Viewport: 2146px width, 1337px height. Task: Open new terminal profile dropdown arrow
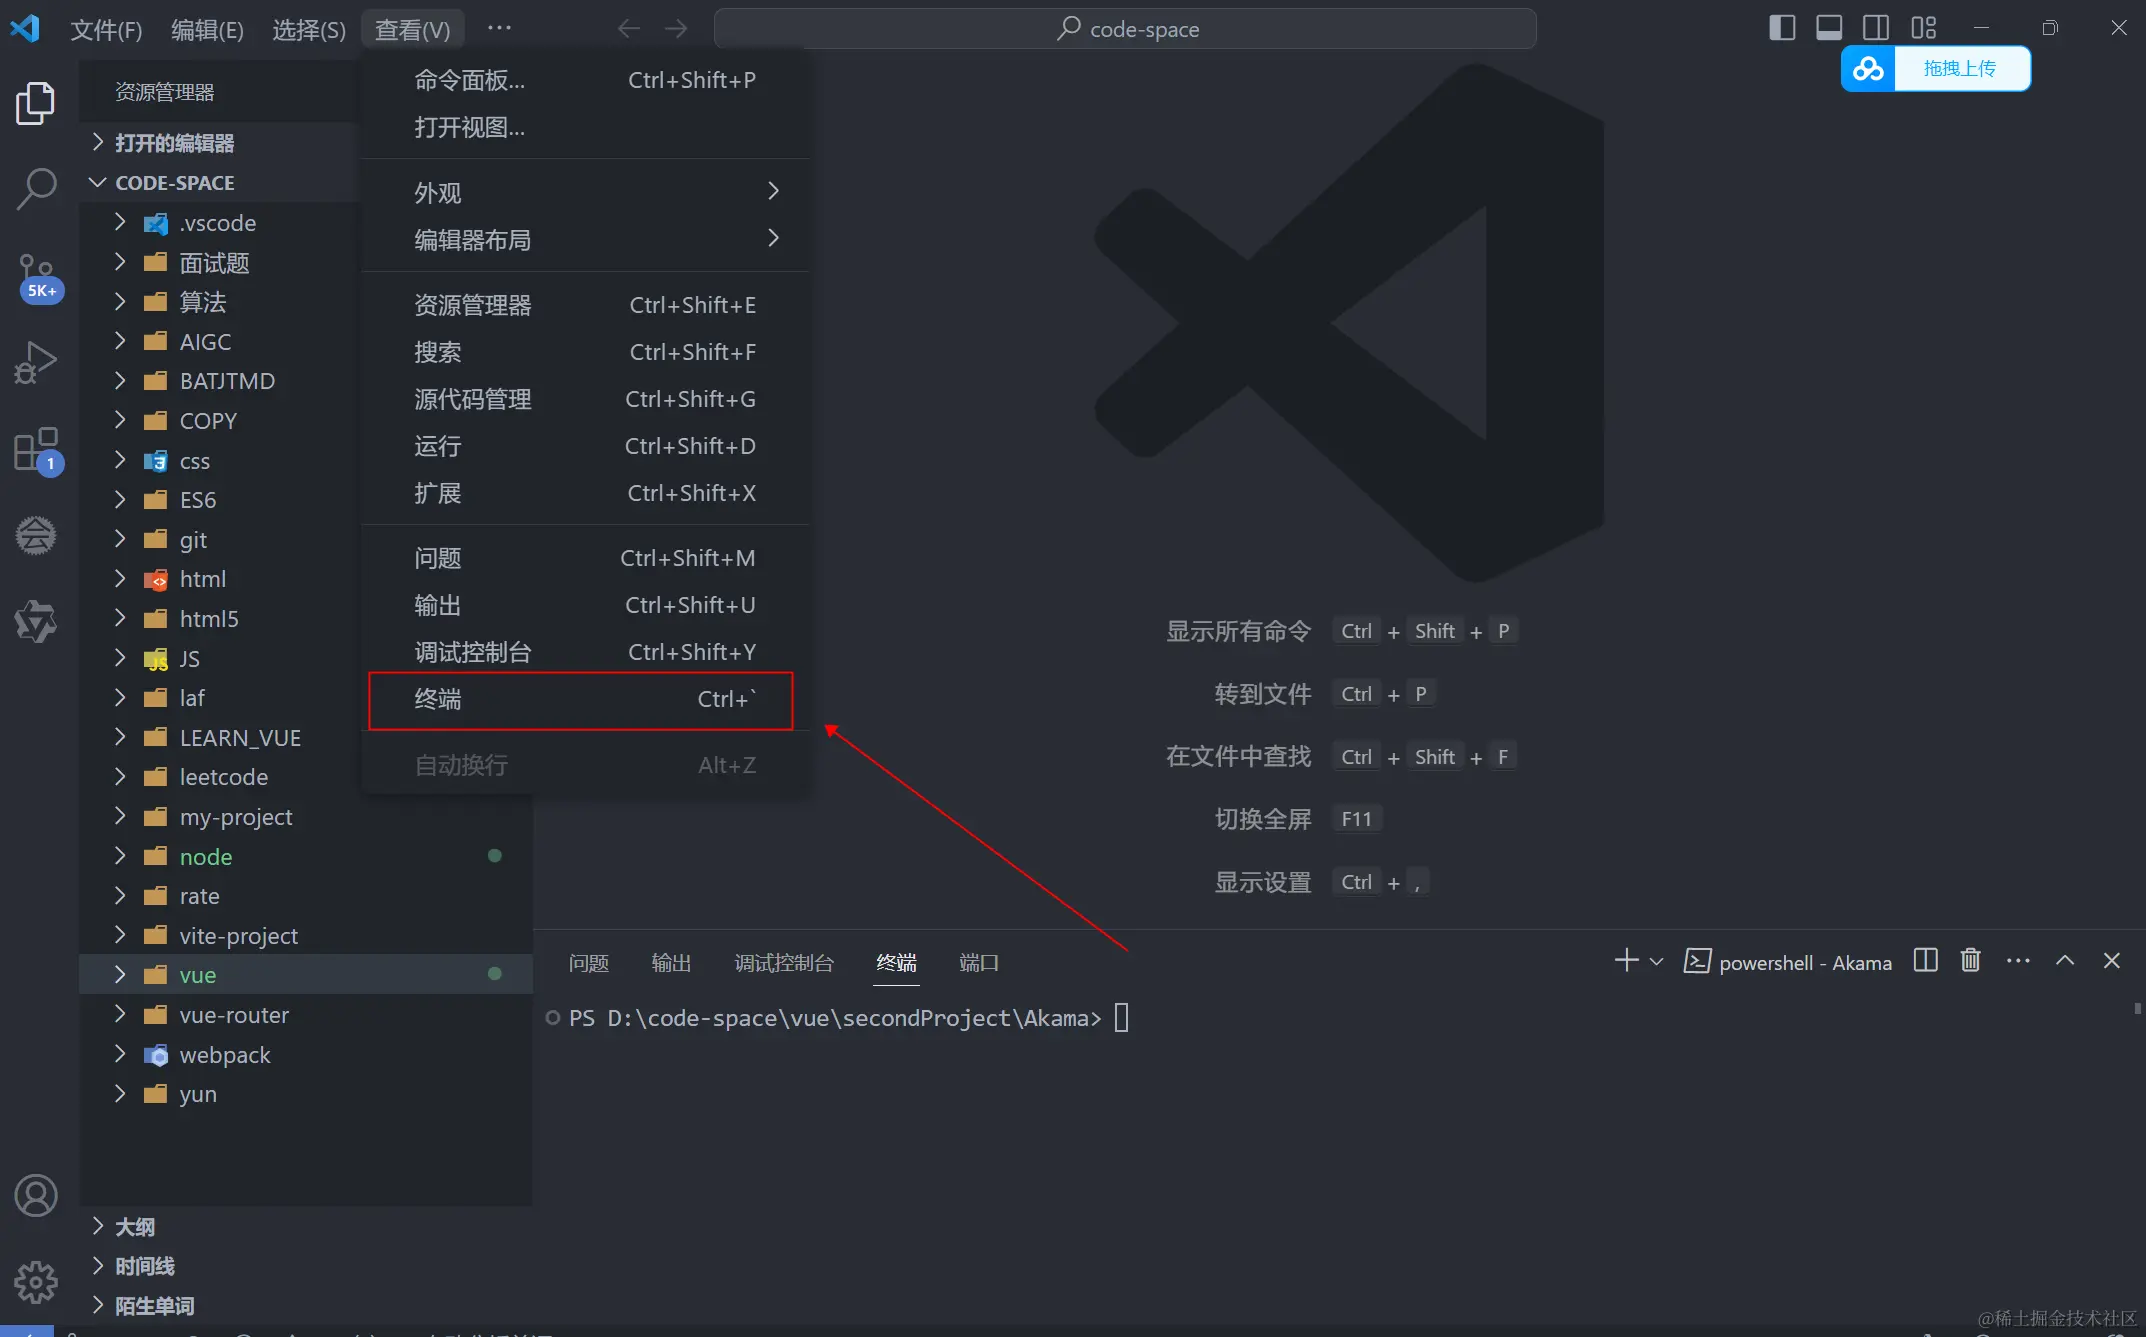(x=1656, y=962)
